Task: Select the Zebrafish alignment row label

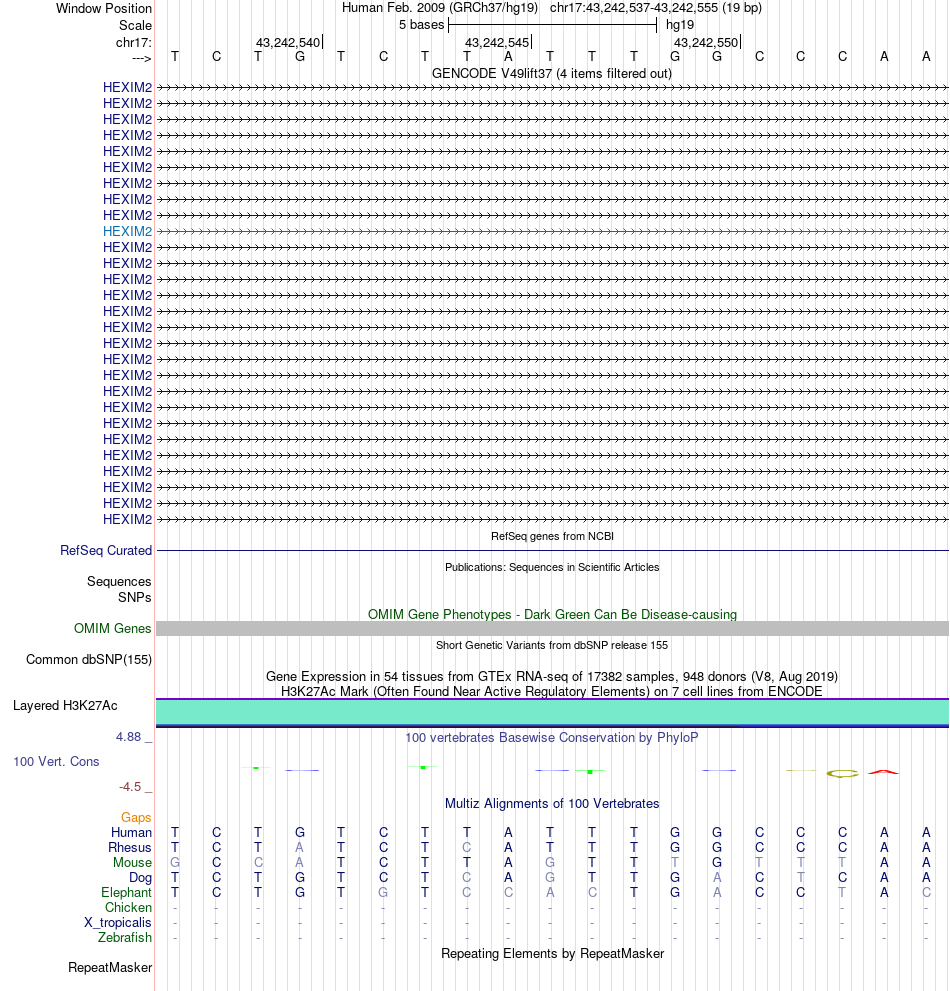Action: [125, 937]
